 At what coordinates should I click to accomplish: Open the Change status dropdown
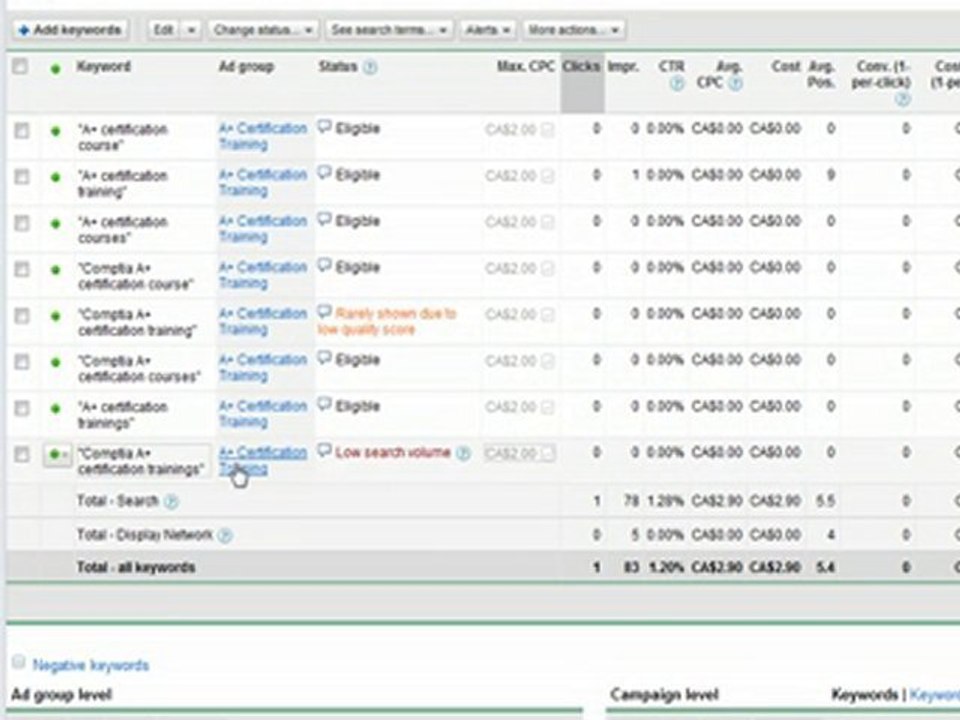click(263, 29)
